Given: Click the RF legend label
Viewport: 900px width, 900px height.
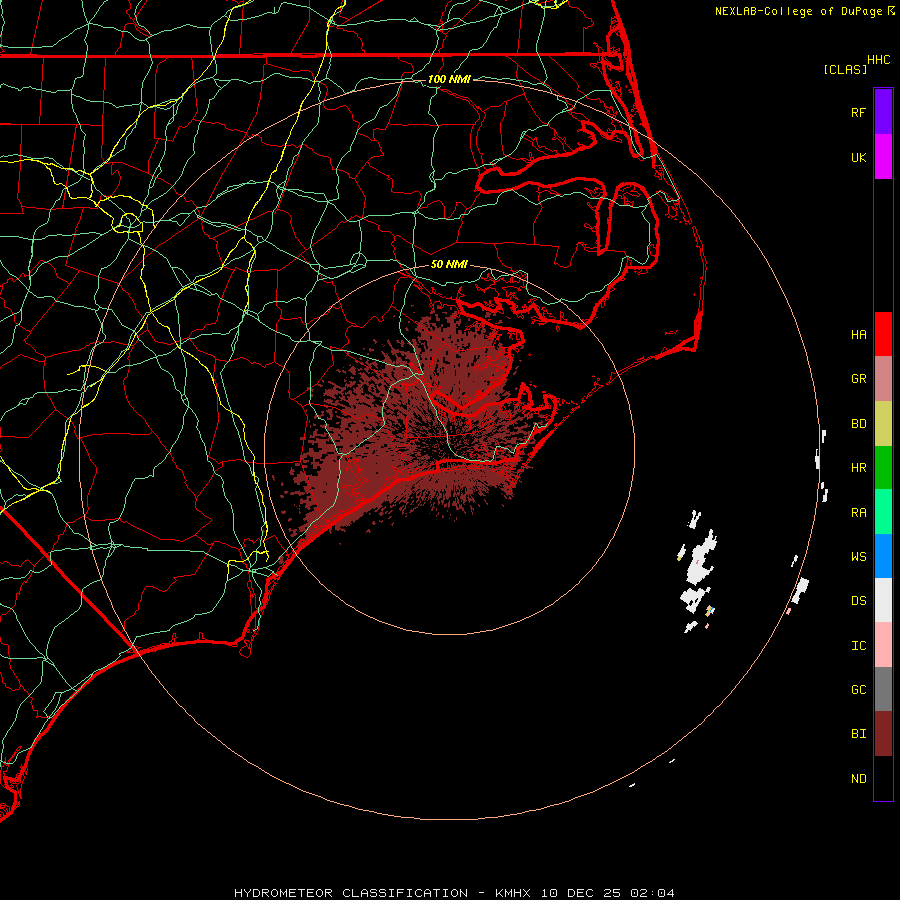Looking at the screenshot, I should 858,112.
